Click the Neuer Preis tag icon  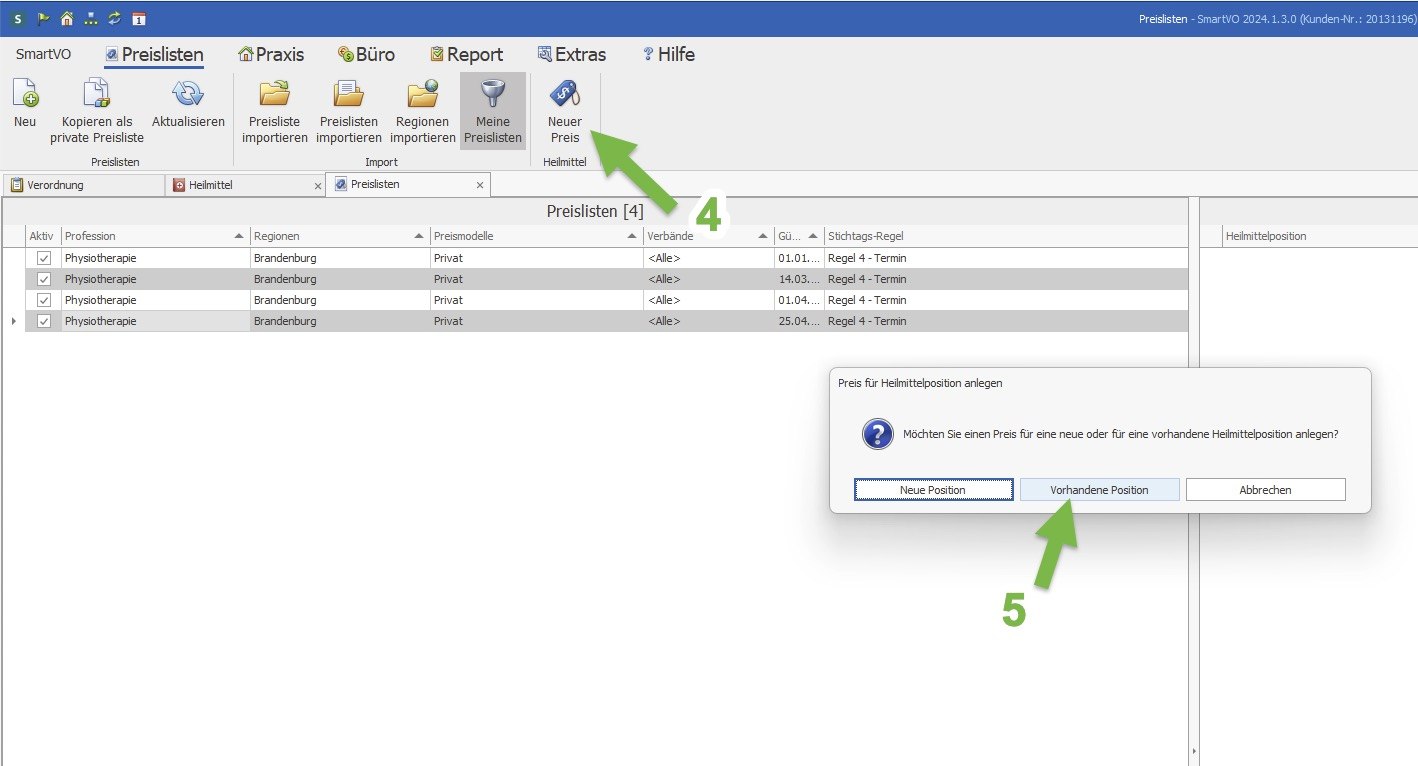(564, 95)
